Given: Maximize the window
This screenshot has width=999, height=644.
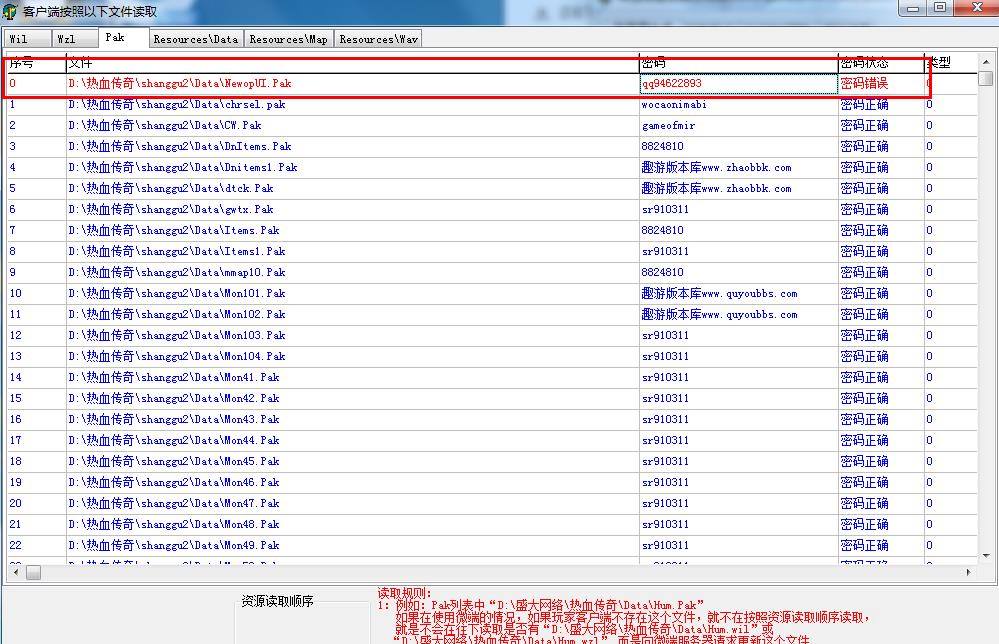Looking at the screenshot, I should pos(940,8).
